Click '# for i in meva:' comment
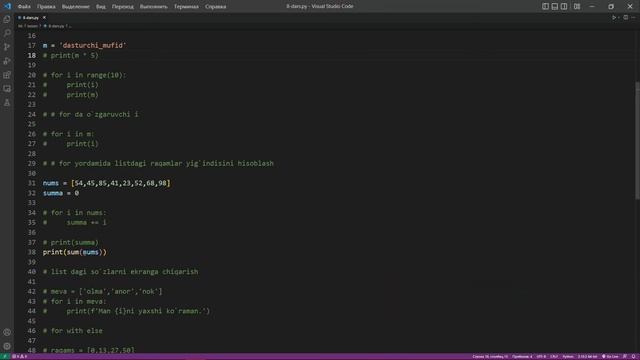Viewport: 640px width, 360px height. (74, 301)
